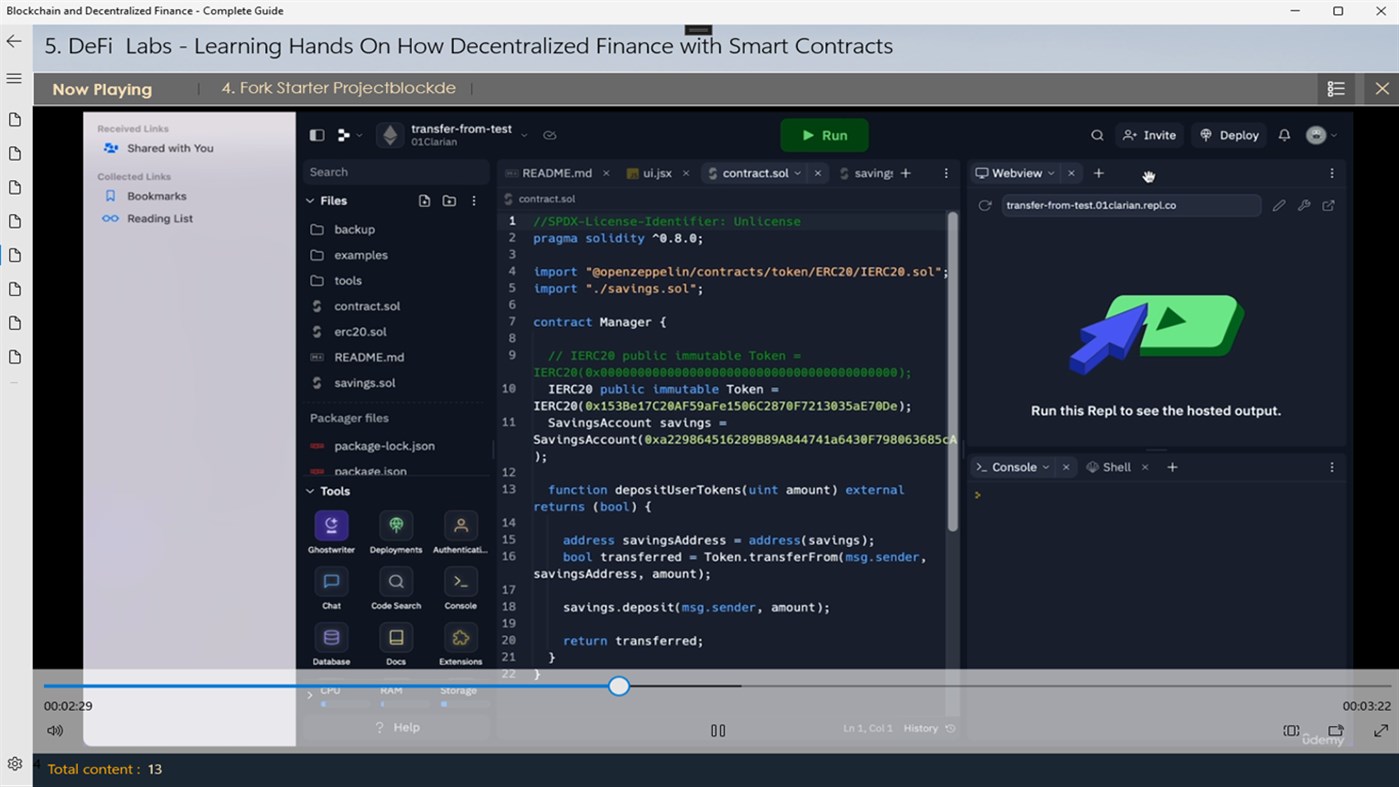
Task: Create a new file in the Files panel
Action: tap(424, 200)
